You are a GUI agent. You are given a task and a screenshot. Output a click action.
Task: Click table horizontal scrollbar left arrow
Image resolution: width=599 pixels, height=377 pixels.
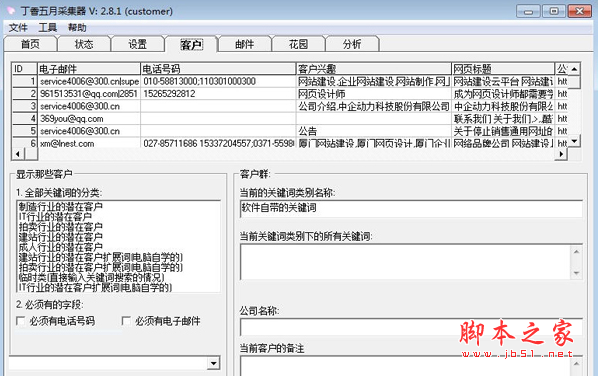coord(18,154)
